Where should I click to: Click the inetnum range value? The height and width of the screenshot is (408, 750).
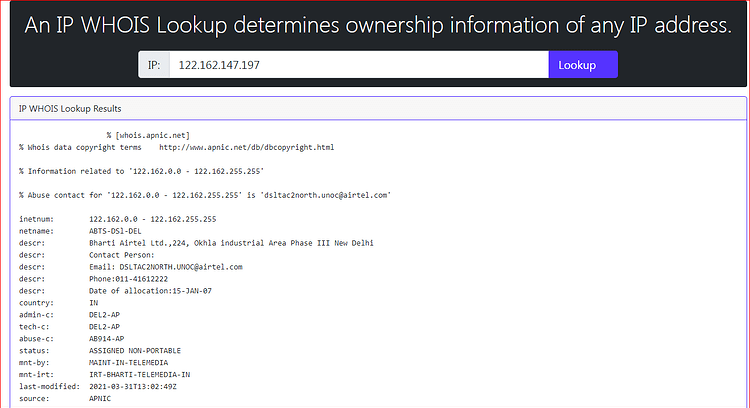(x=153, y=219)
